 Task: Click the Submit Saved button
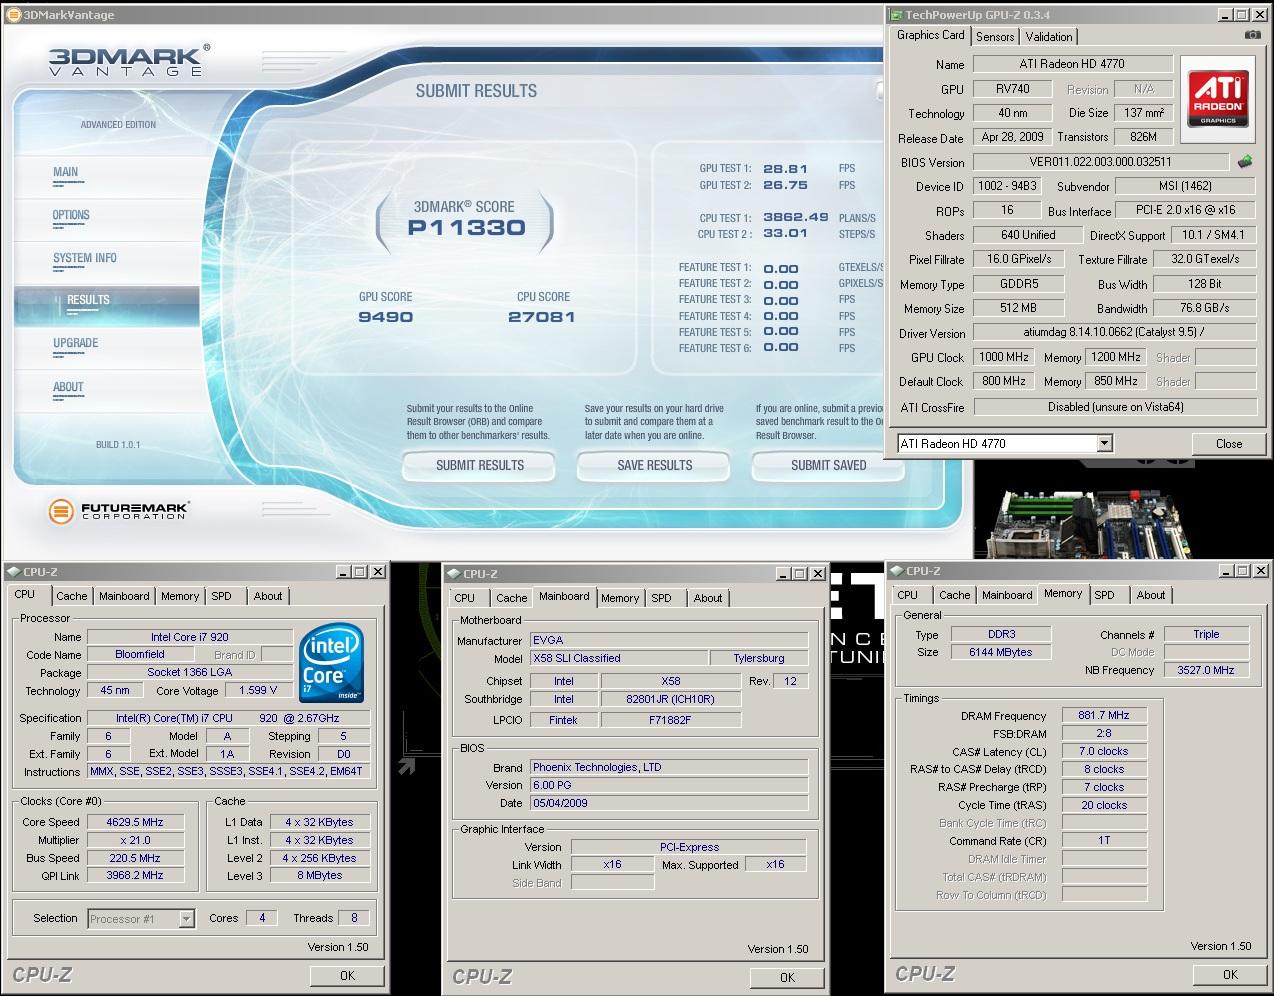tap(829, 465)
